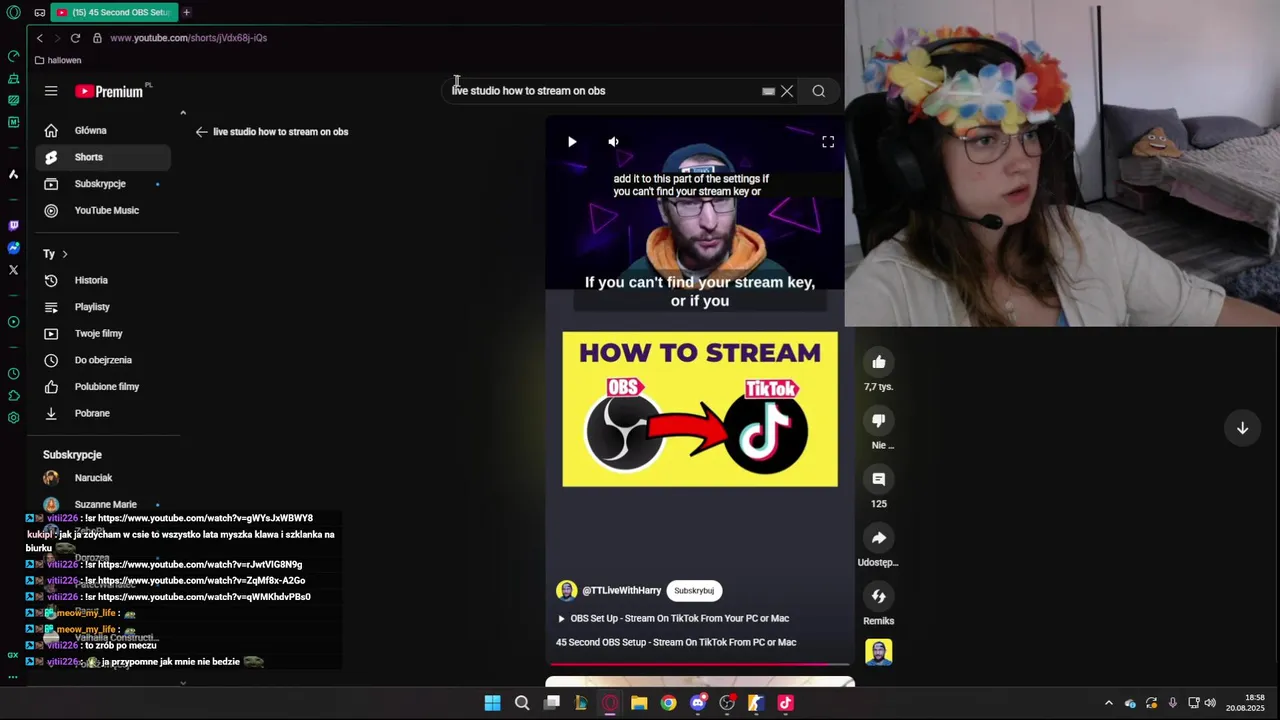Open the volume control in system tray
Screen dimensions: 1280x720
point(1210,703)
